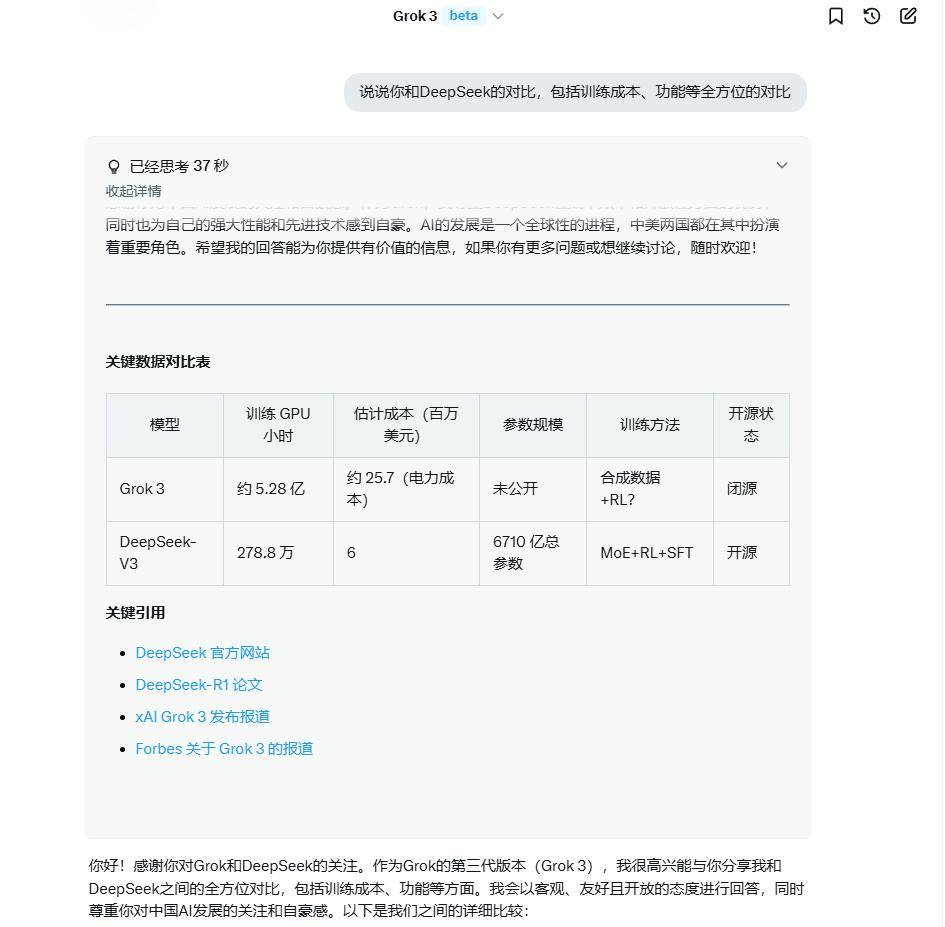Click the 未公开 cell
Image resolution: width=945 pixels, height=927 pixels.
[x=533, y=489]
